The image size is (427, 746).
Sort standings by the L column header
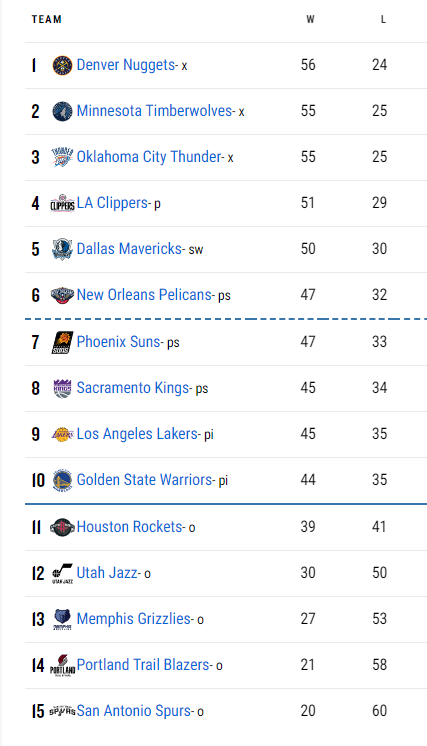[x=383, y=20]
